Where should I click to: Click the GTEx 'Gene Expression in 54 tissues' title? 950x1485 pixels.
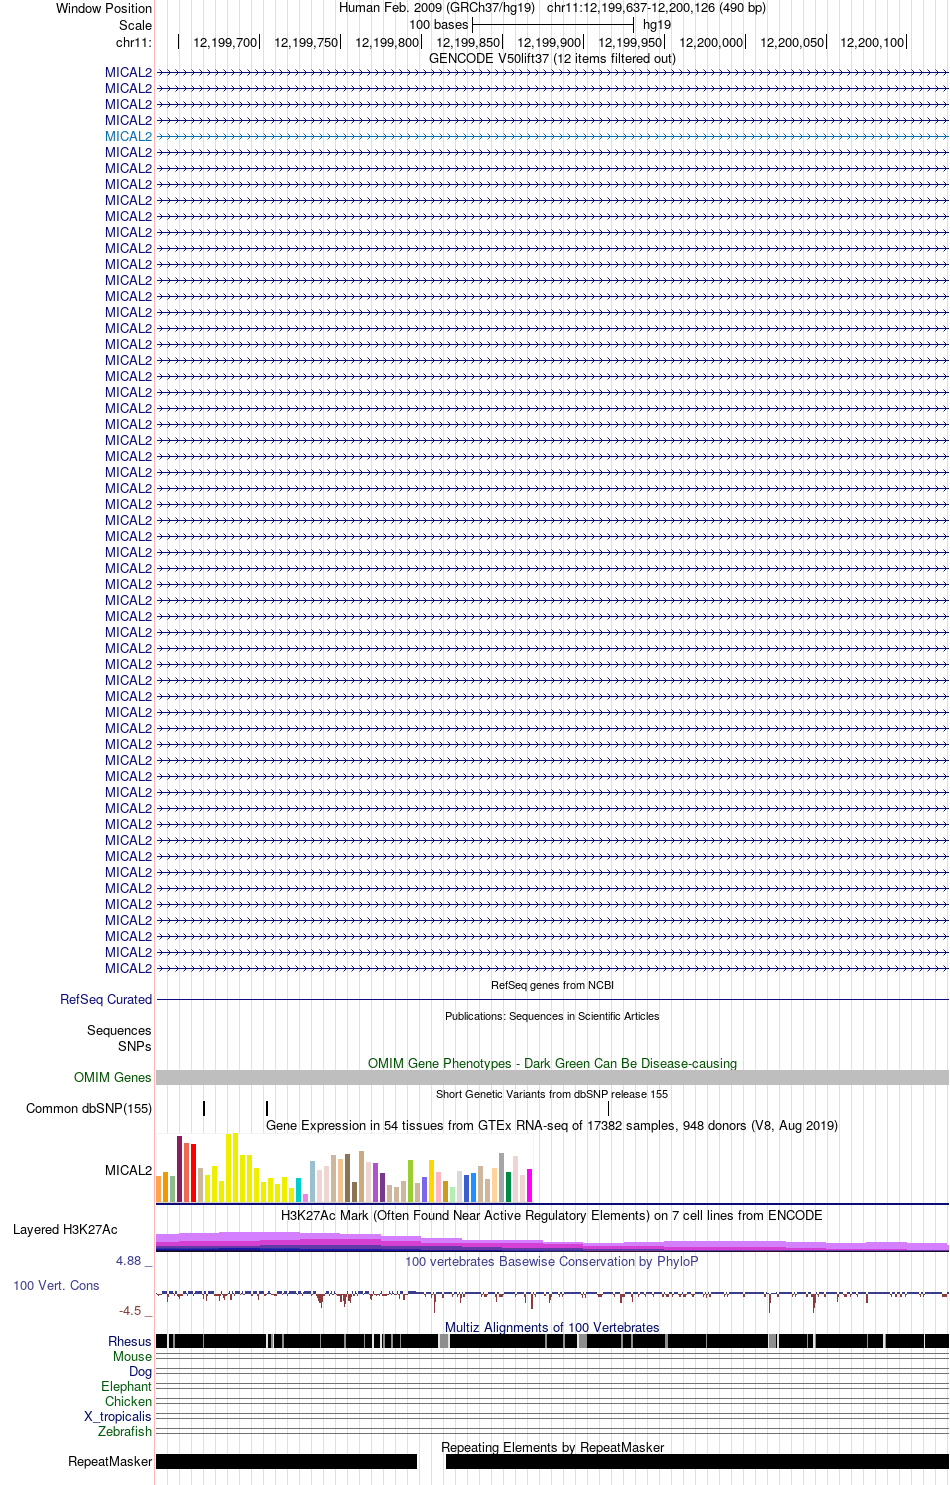click(x=552, y=1125)
